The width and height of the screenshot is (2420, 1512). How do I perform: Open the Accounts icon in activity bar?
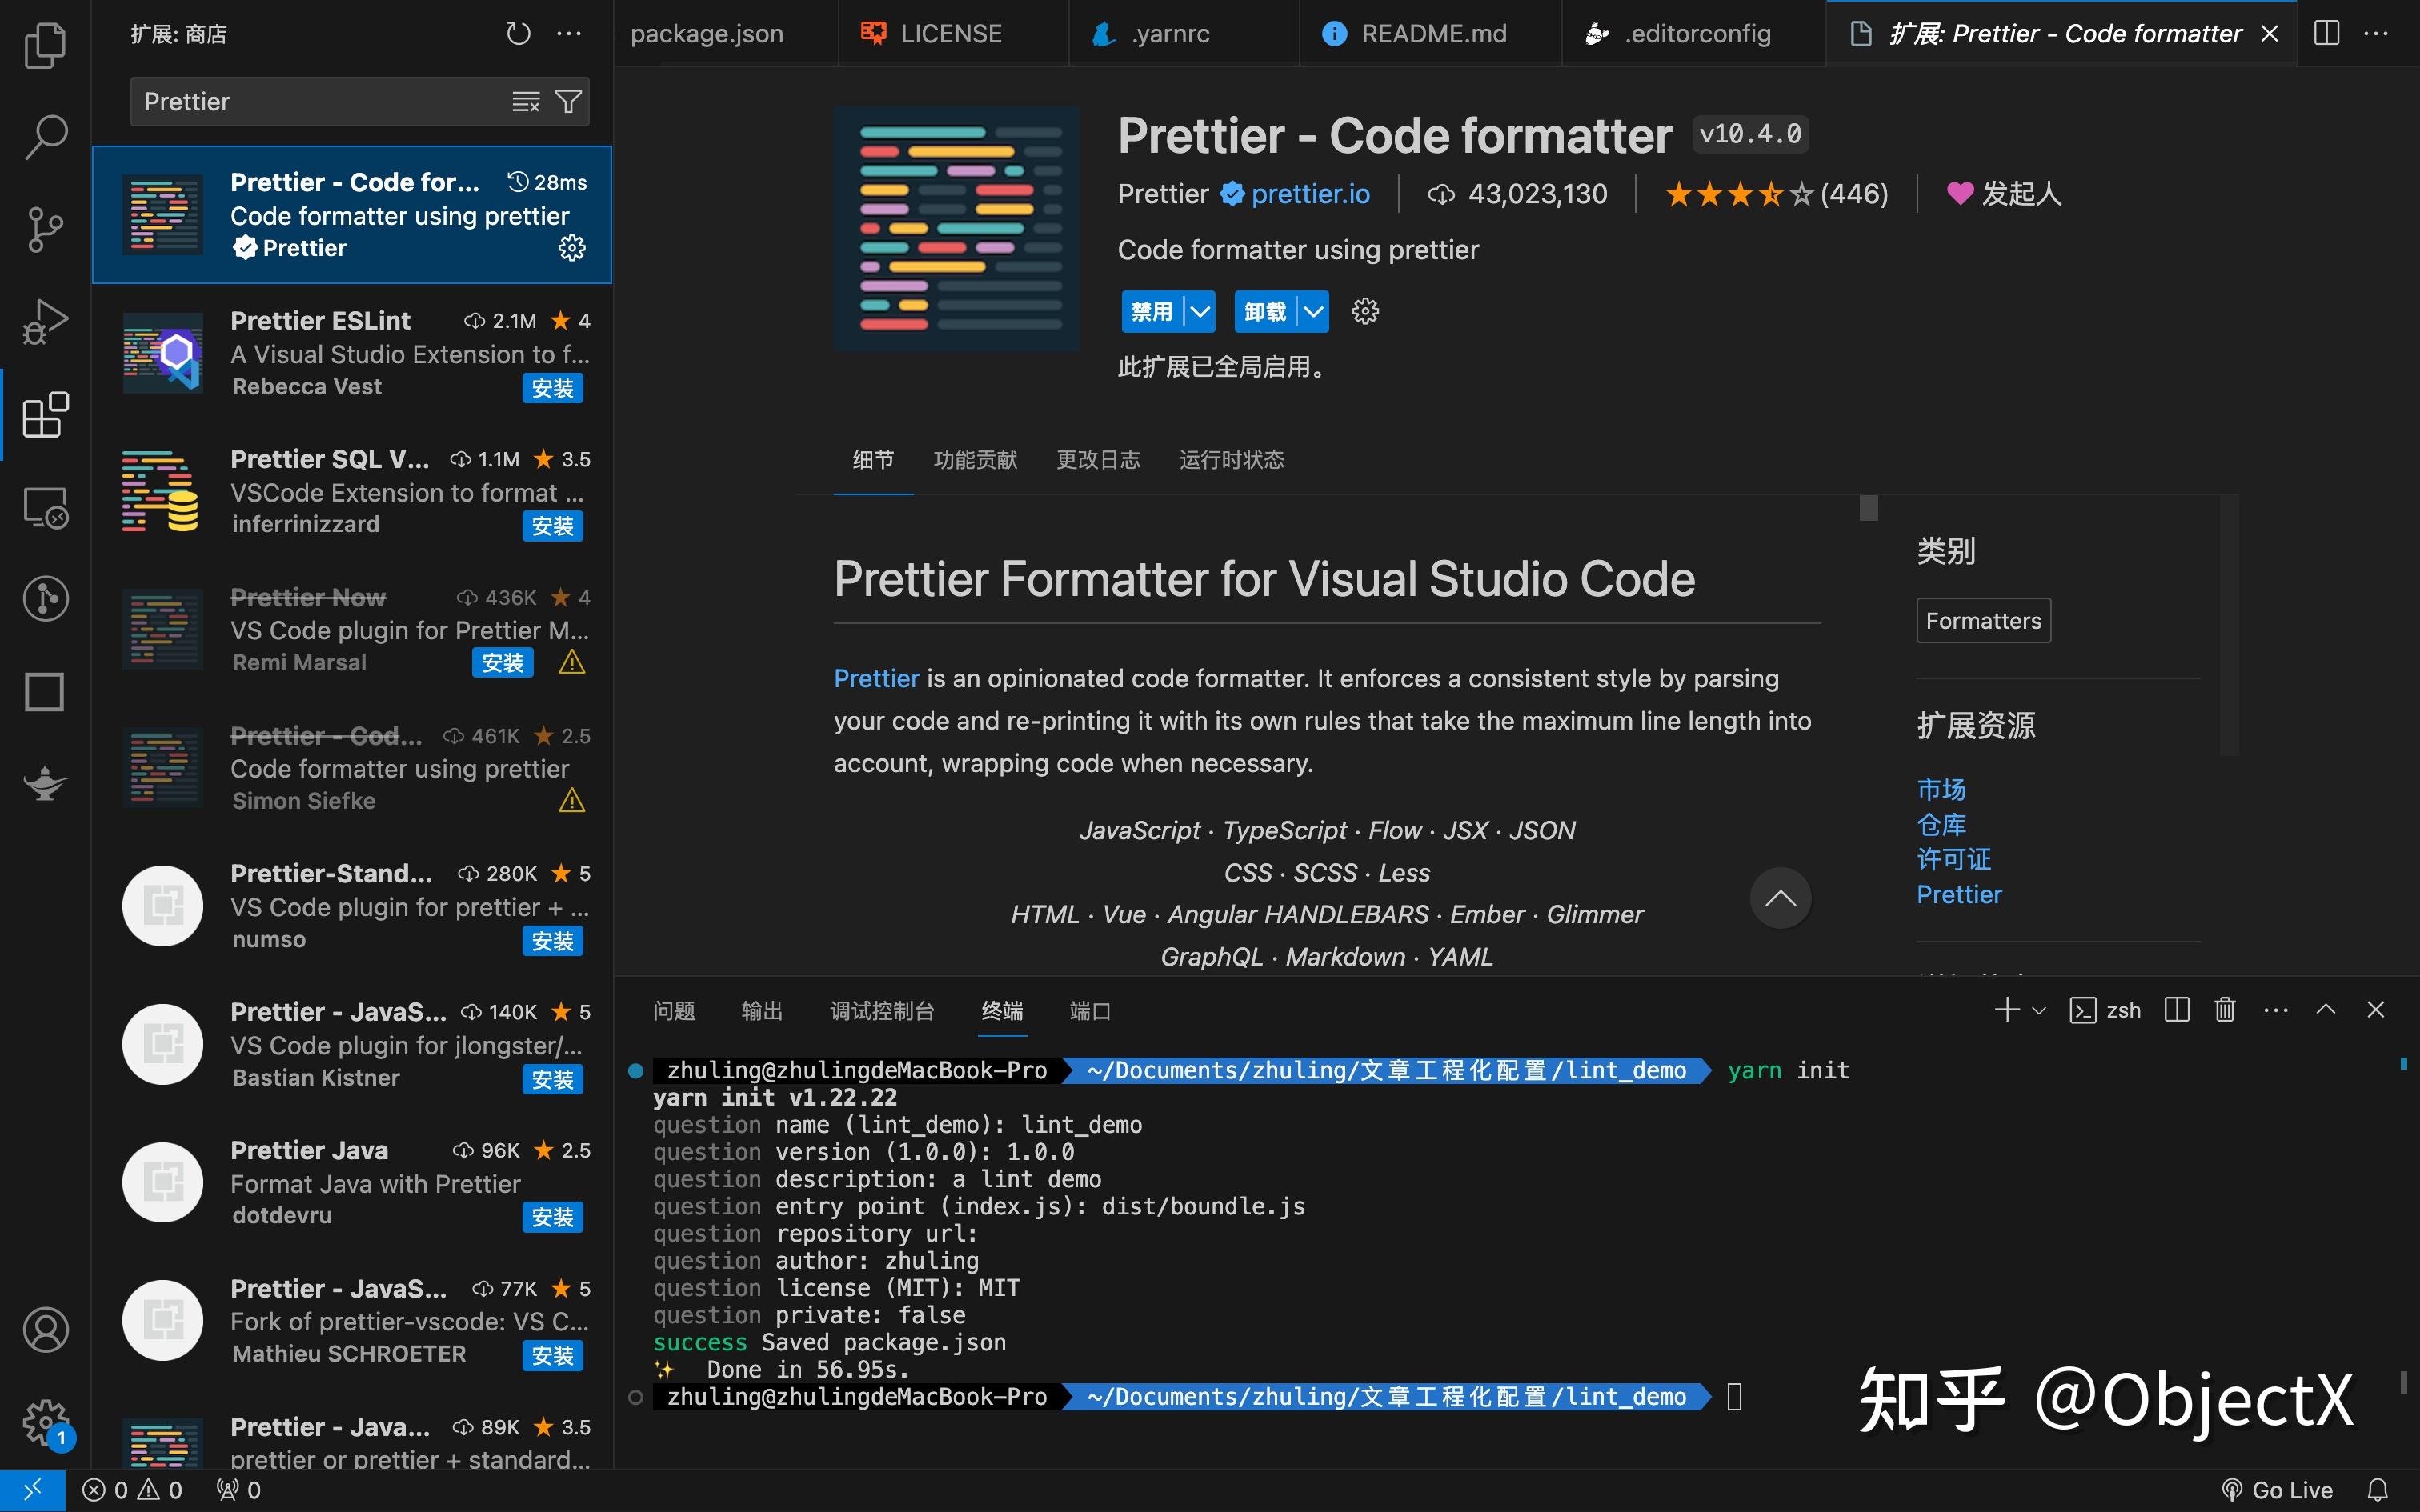click(x=45, y=1330)
